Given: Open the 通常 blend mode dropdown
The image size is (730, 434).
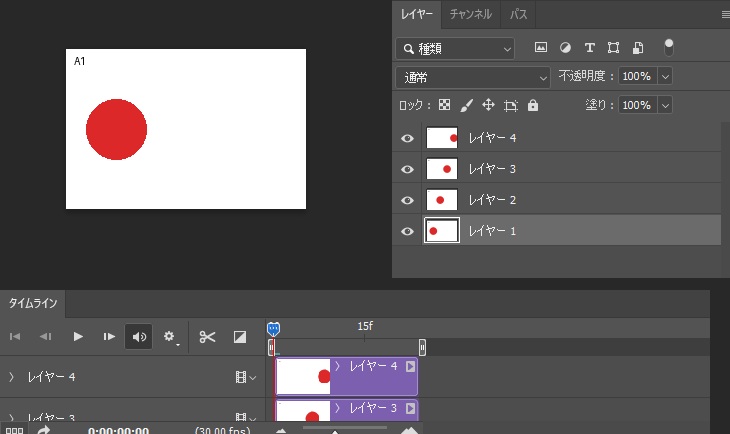Looking at the screenshot, I should click(x=473, y=77).
